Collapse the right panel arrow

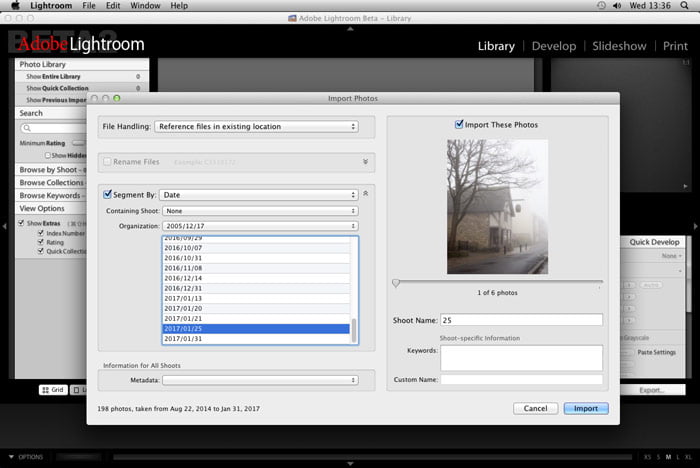coord(695,226)
